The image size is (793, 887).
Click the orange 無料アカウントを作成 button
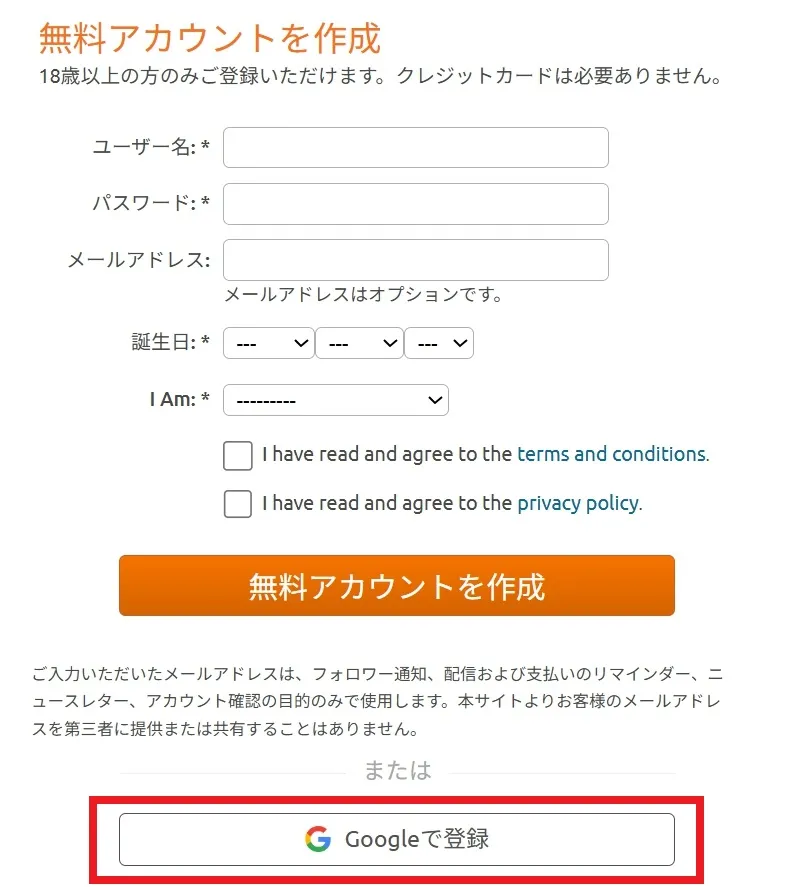396,586
